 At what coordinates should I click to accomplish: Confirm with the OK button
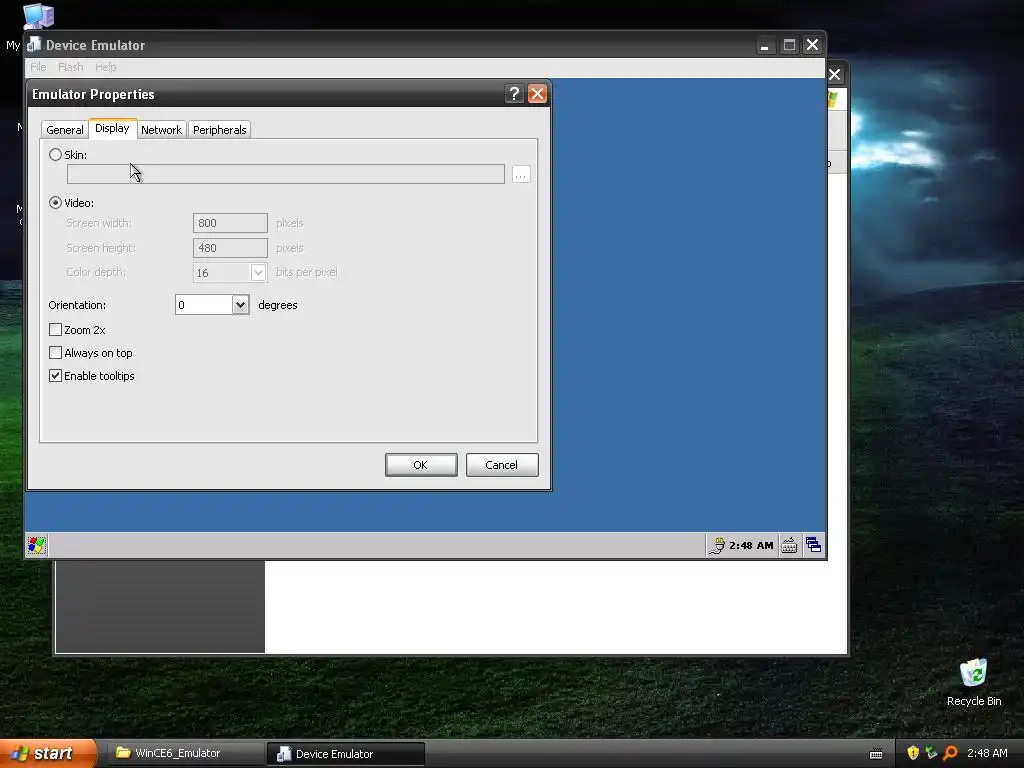(x=421, y=465)
